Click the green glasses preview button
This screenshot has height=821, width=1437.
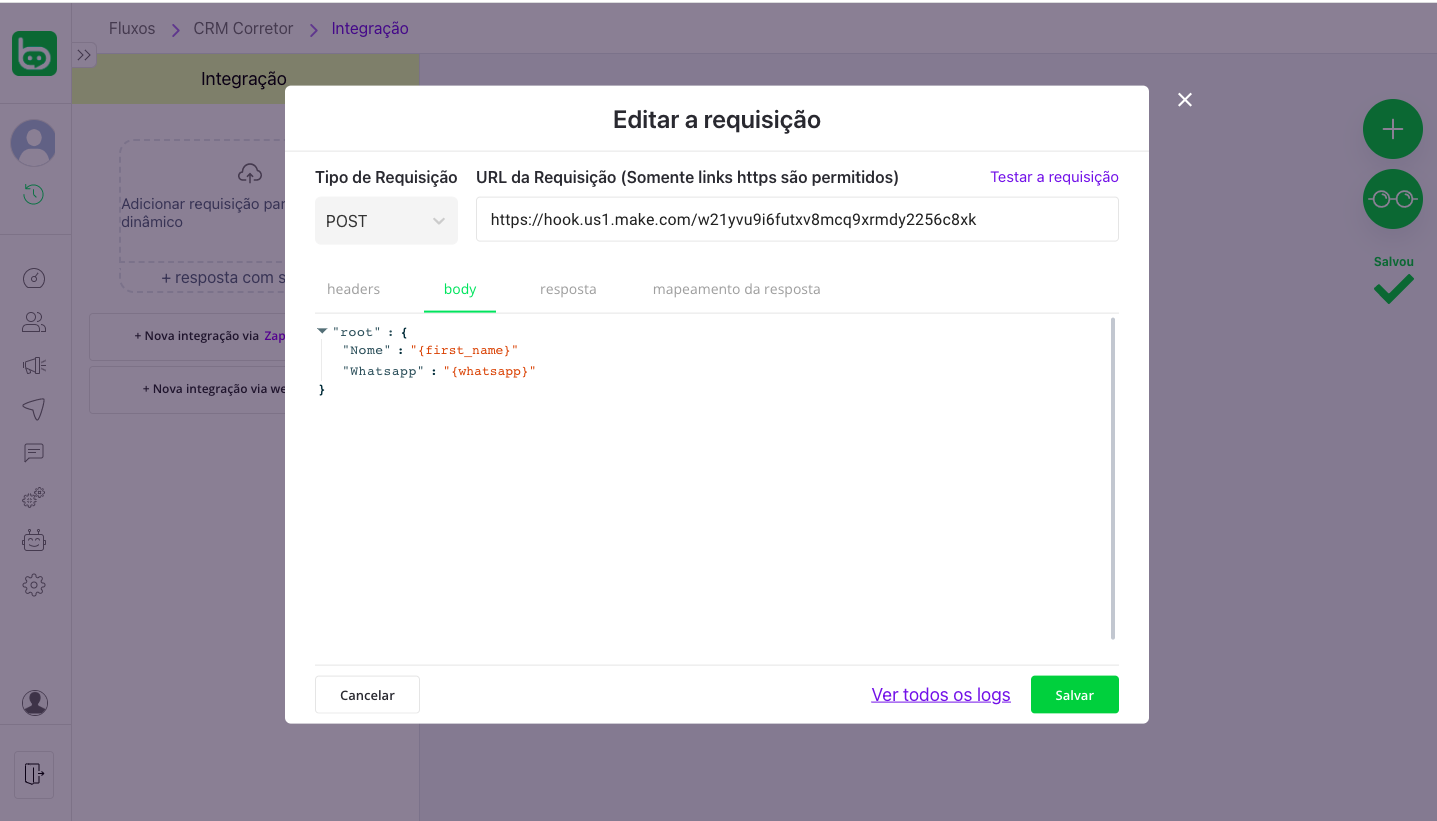click(1392, 199)
